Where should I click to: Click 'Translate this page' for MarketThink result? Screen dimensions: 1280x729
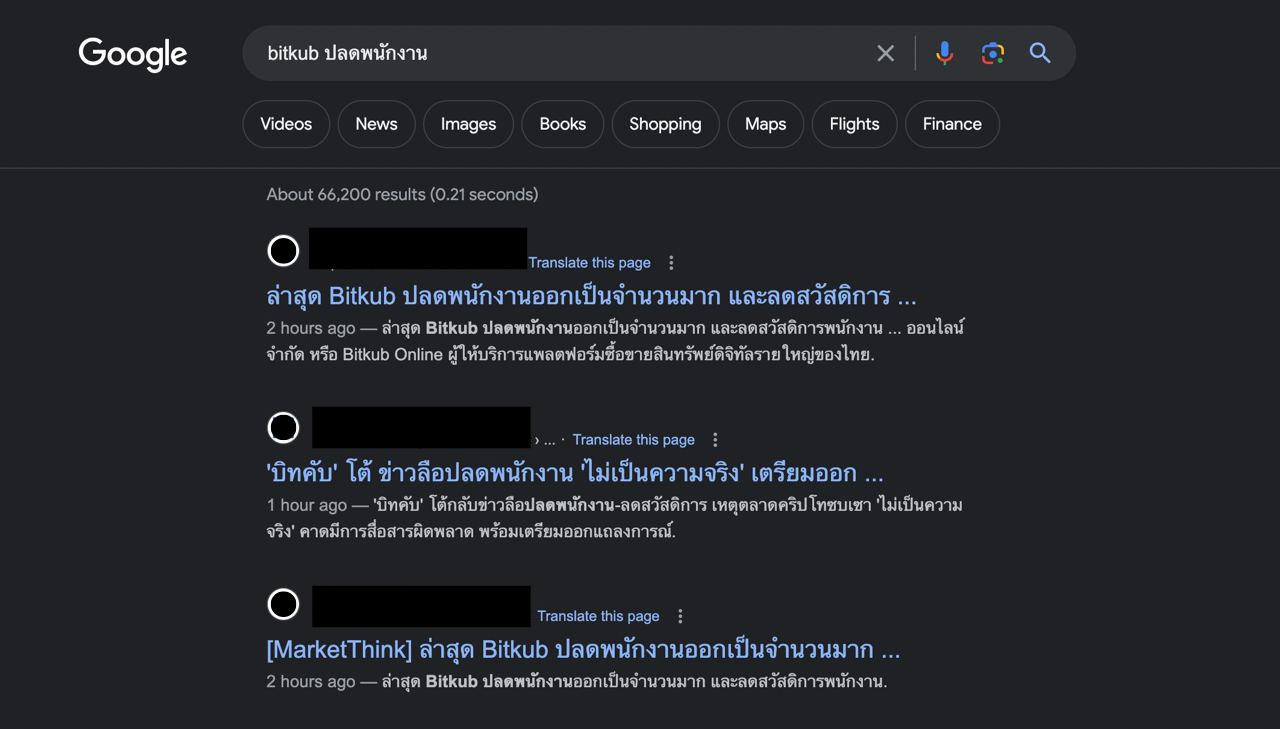coord(598,616)
